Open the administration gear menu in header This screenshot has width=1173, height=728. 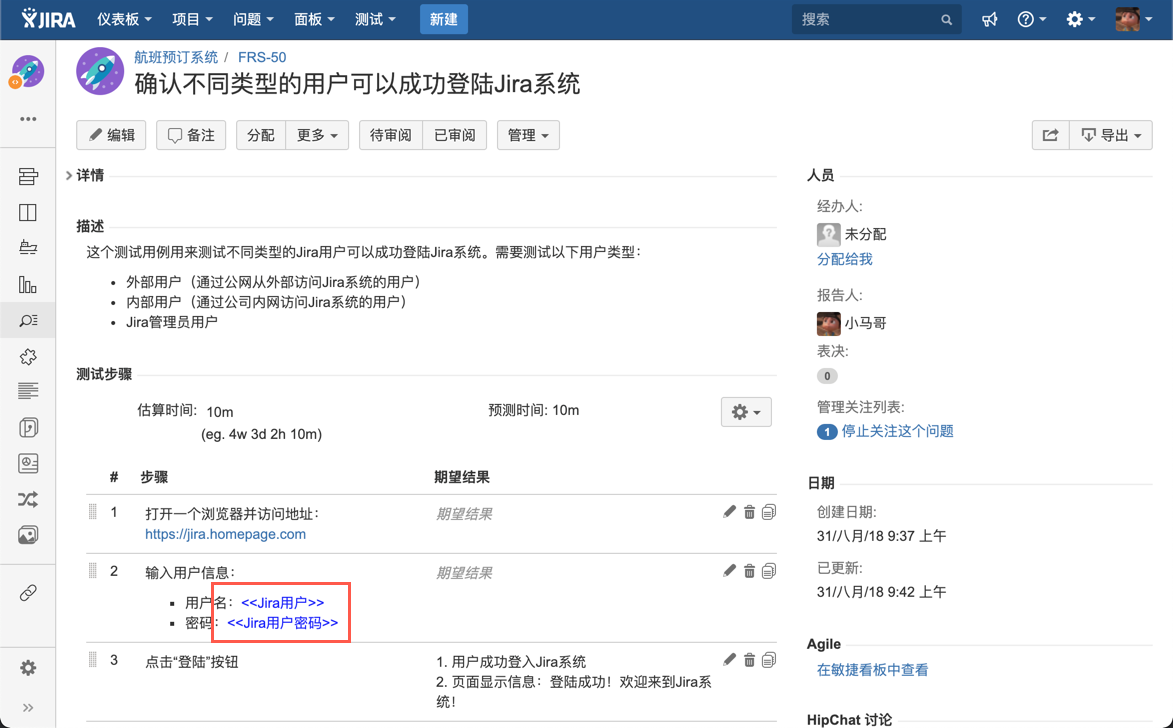tap(1080, 19)
